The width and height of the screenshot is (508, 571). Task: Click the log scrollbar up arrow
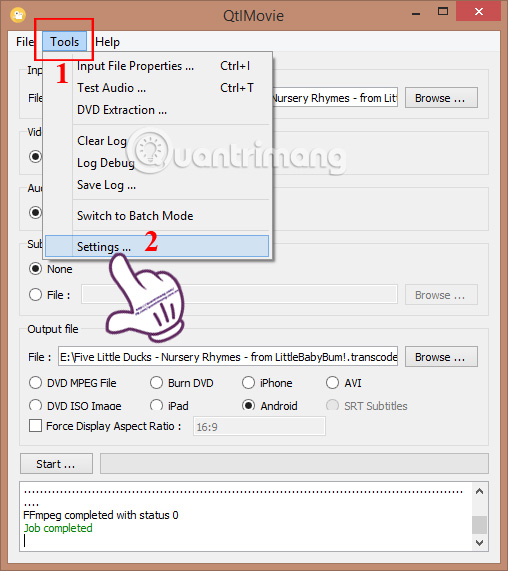pyautogui.click(x=479, y=492)
